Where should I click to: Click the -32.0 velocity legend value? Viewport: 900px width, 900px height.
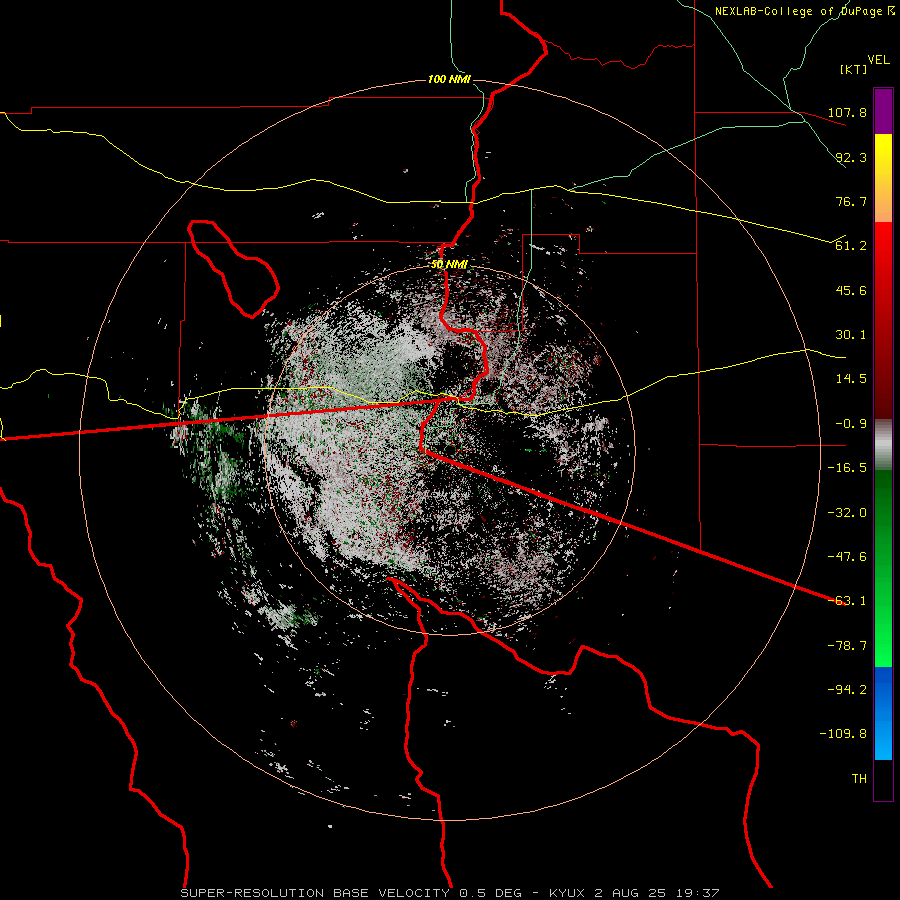847,513
